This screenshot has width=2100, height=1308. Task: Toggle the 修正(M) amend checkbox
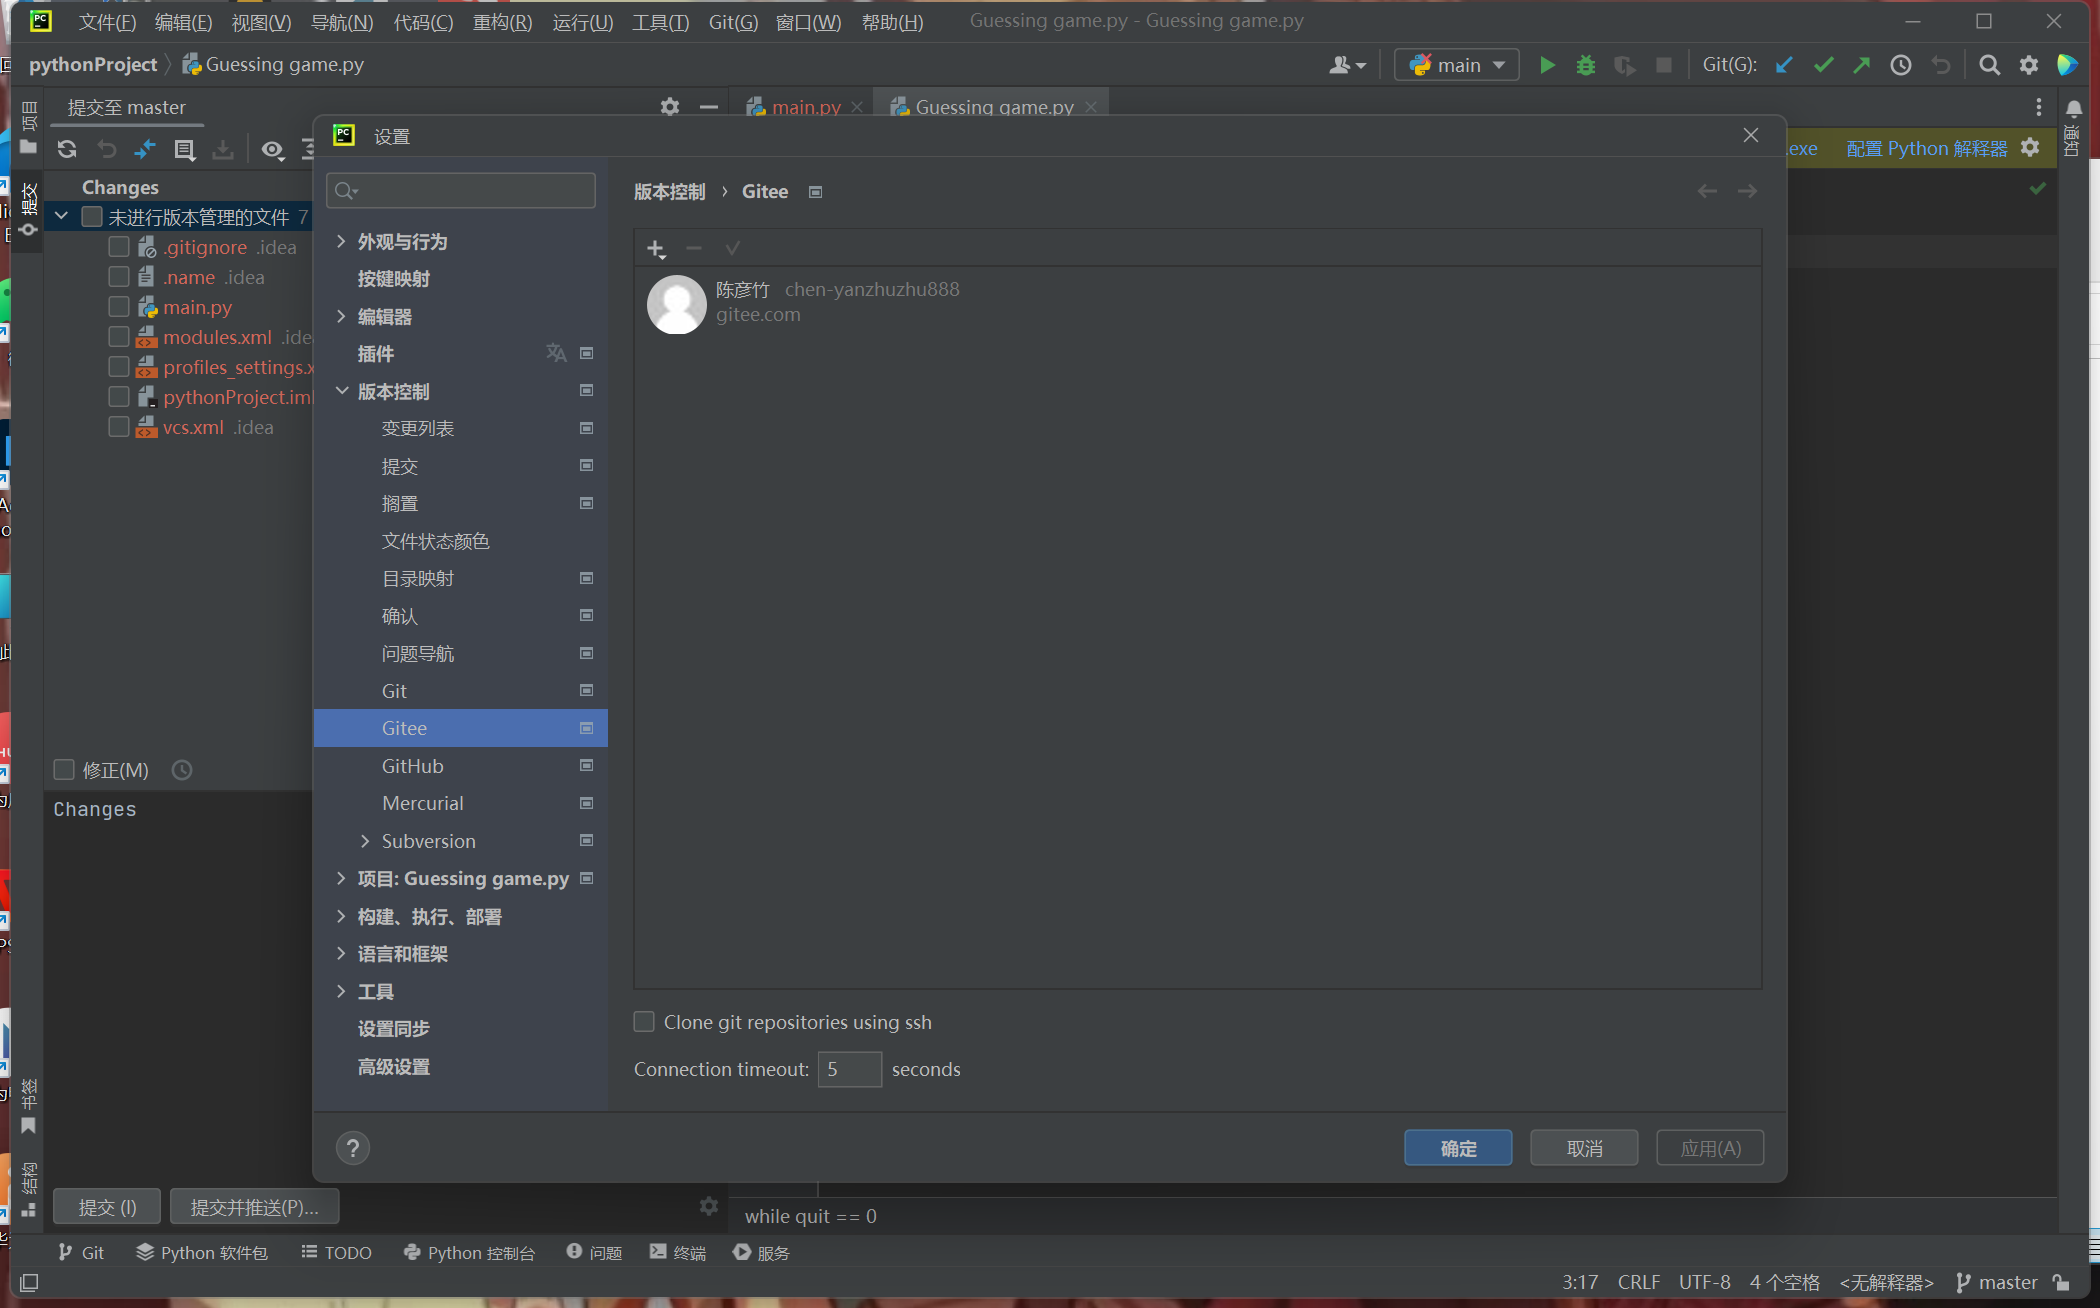65,770
